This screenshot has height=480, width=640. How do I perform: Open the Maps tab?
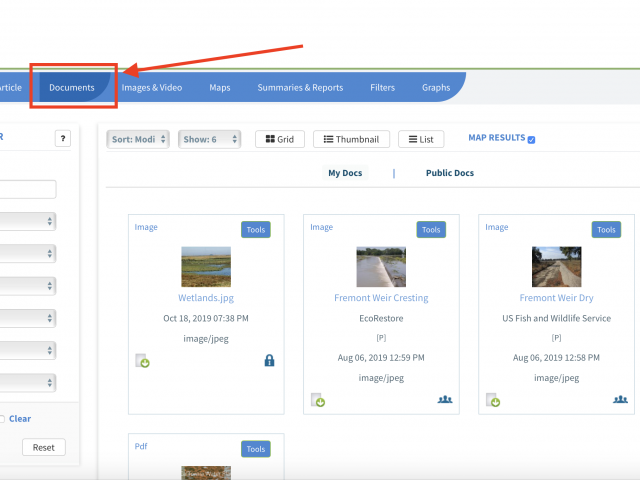coord(220,87)
